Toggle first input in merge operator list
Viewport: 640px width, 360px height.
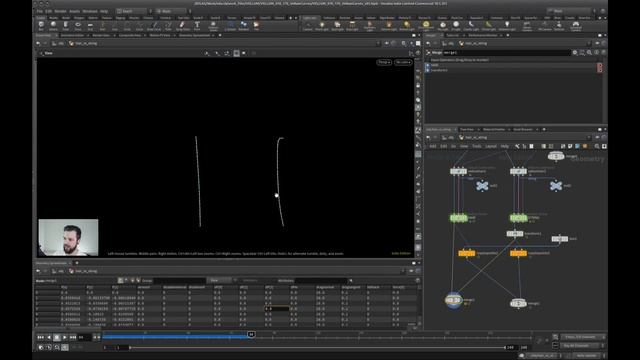427,65
